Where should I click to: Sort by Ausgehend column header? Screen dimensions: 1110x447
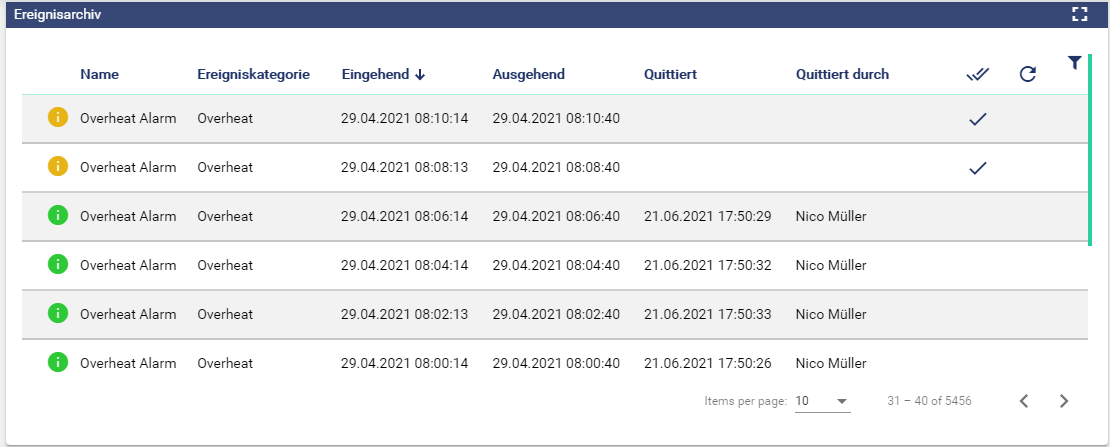(x=528, y=74)
